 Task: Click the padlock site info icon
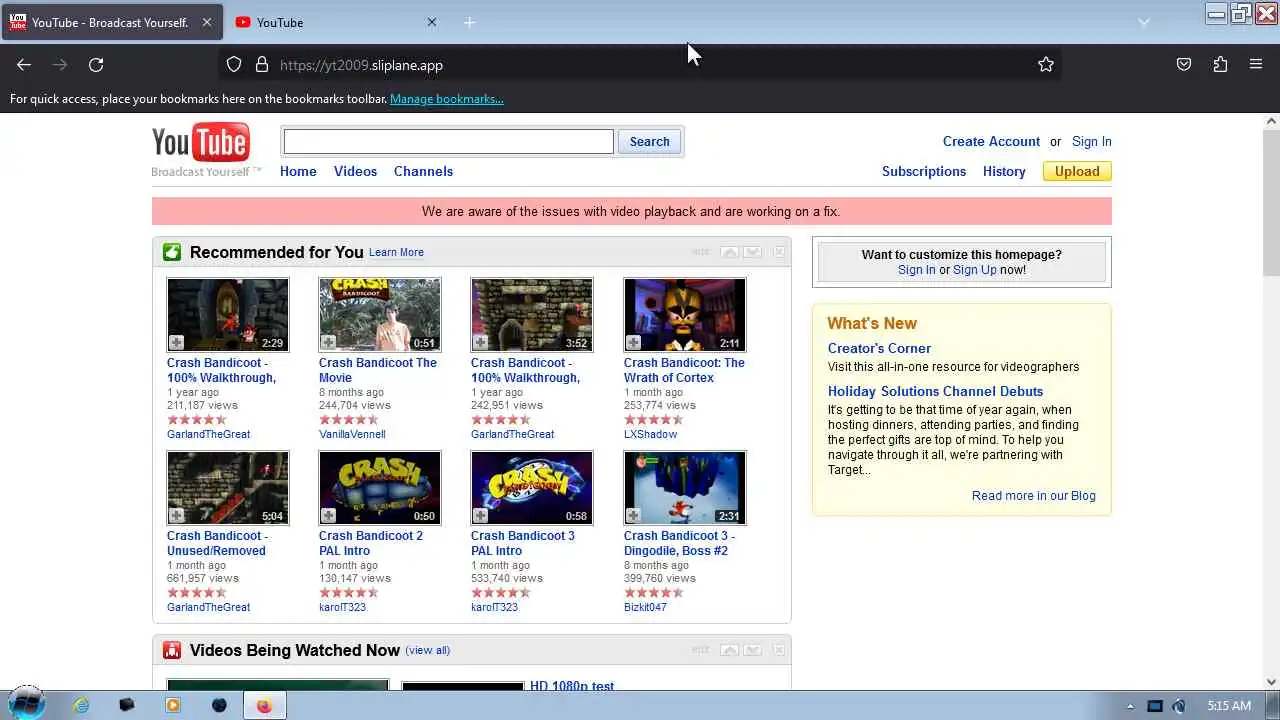click(262, 65)
